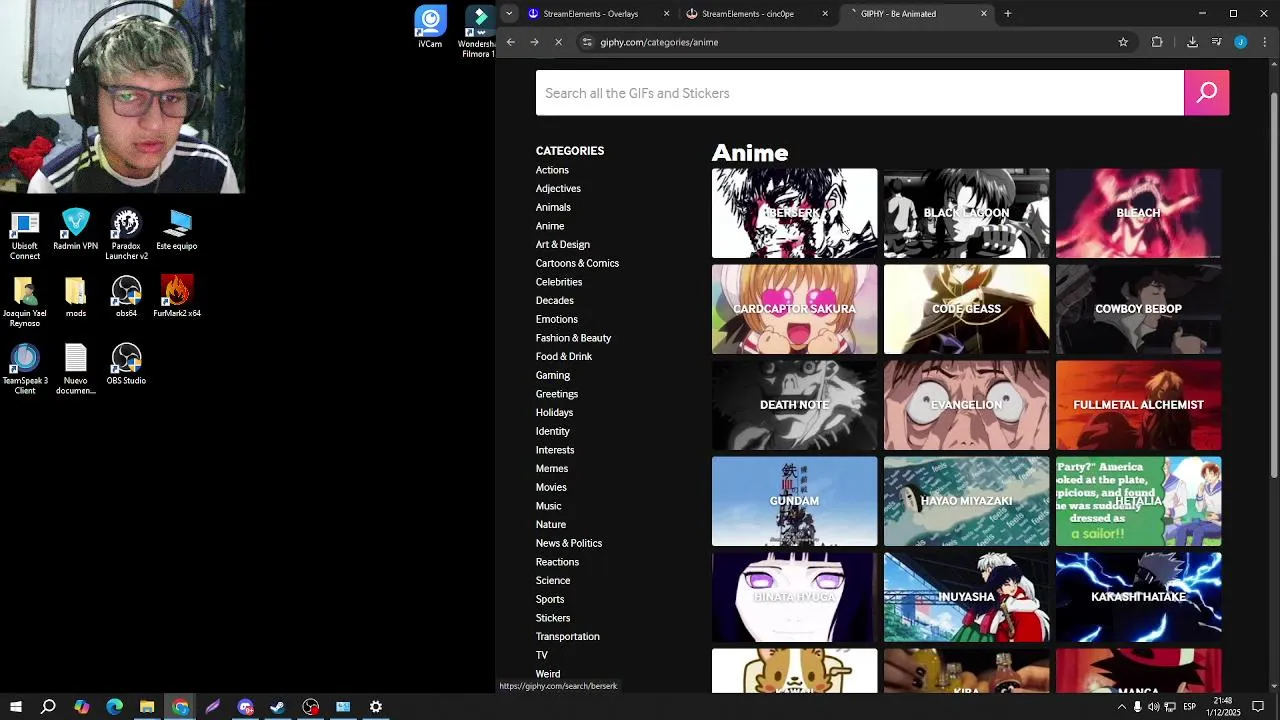Open the Evangelion thumbnail
Viewport: 1280px width, 720px height.
pos(966,405)
